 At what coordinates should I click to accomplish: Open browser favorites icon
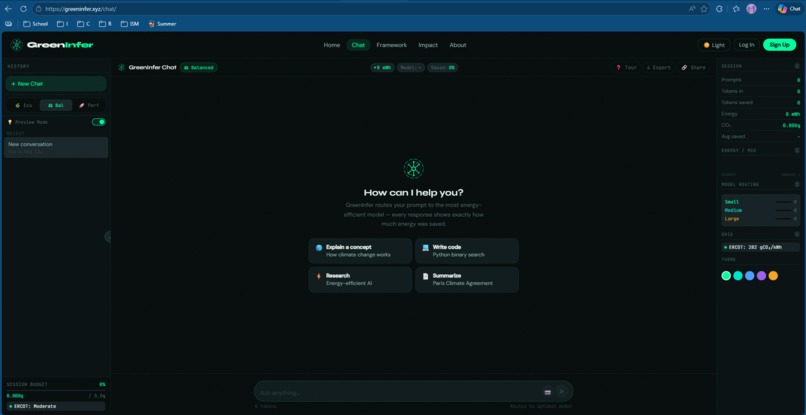pyautogui.click(x=736, y=9)
